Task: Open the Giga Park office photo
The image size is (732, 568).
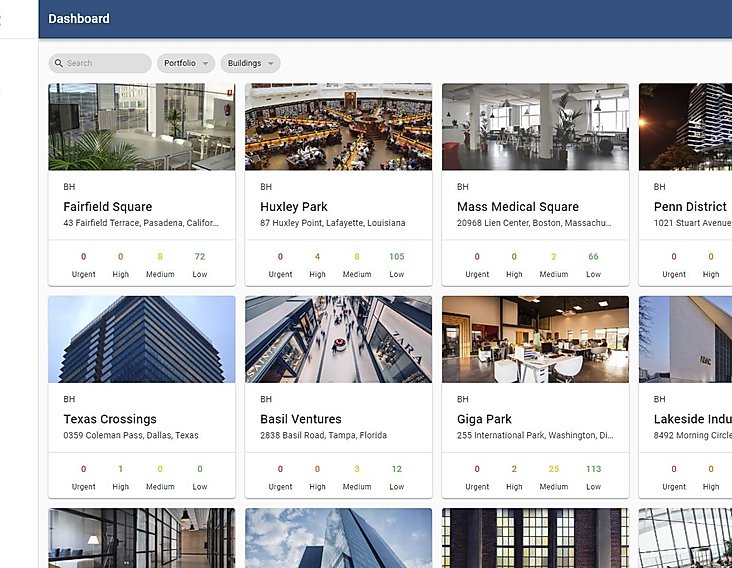Action: [x=535, y=339]
